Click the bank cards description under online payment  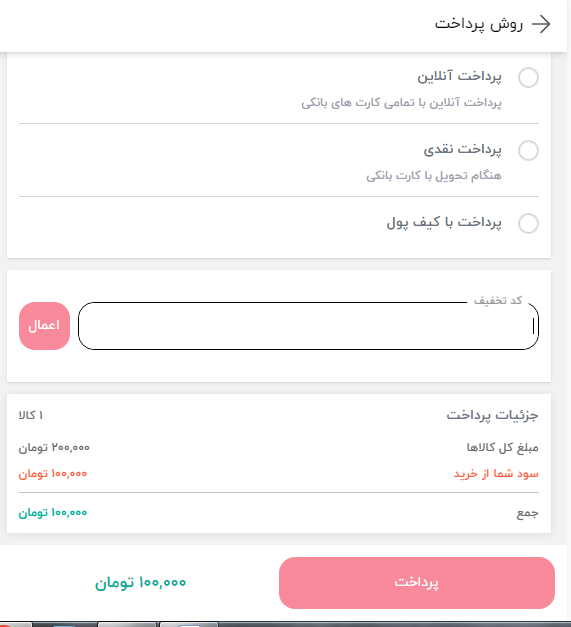click(401, 103)
